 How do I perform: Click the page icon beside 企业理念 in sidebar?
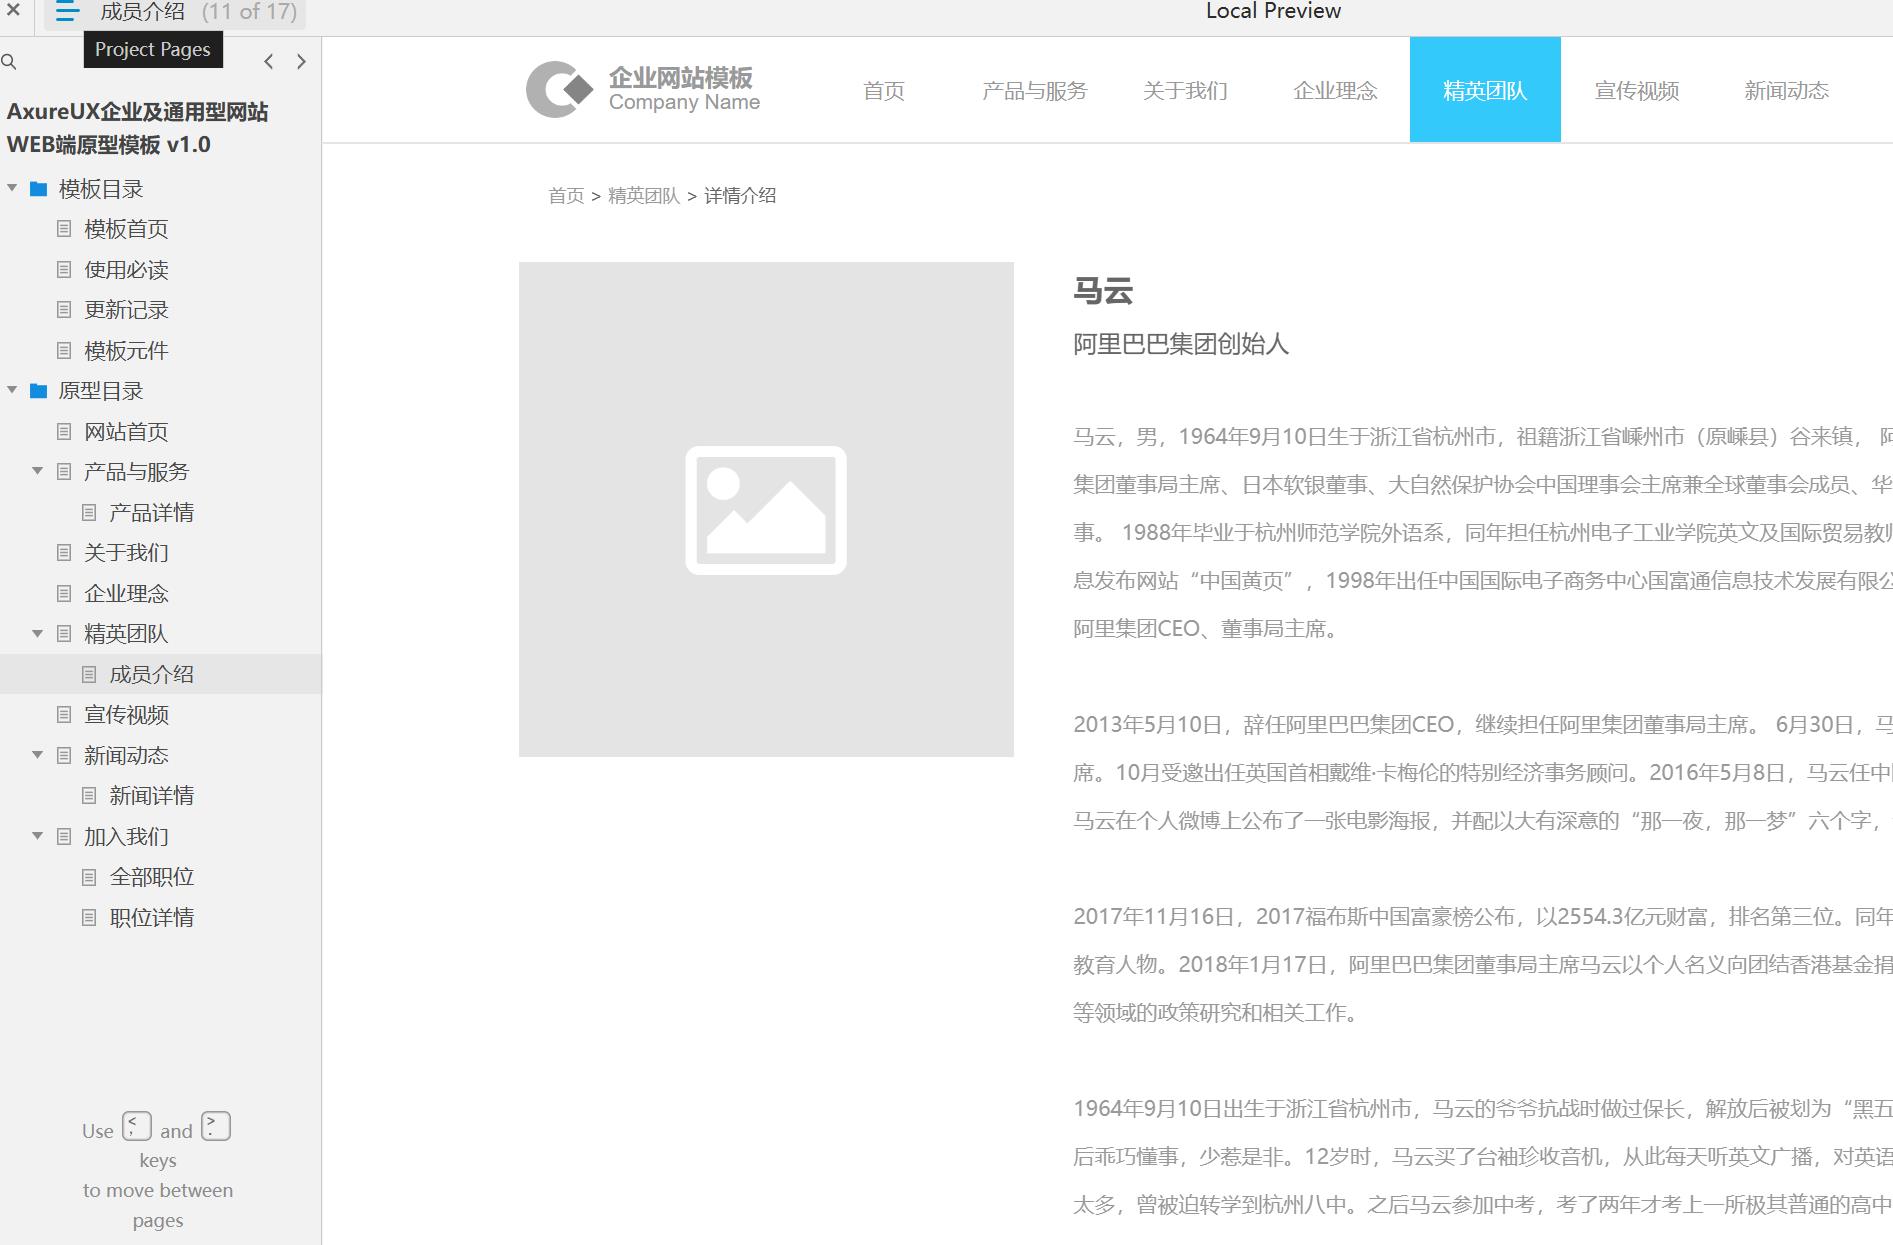64,594
